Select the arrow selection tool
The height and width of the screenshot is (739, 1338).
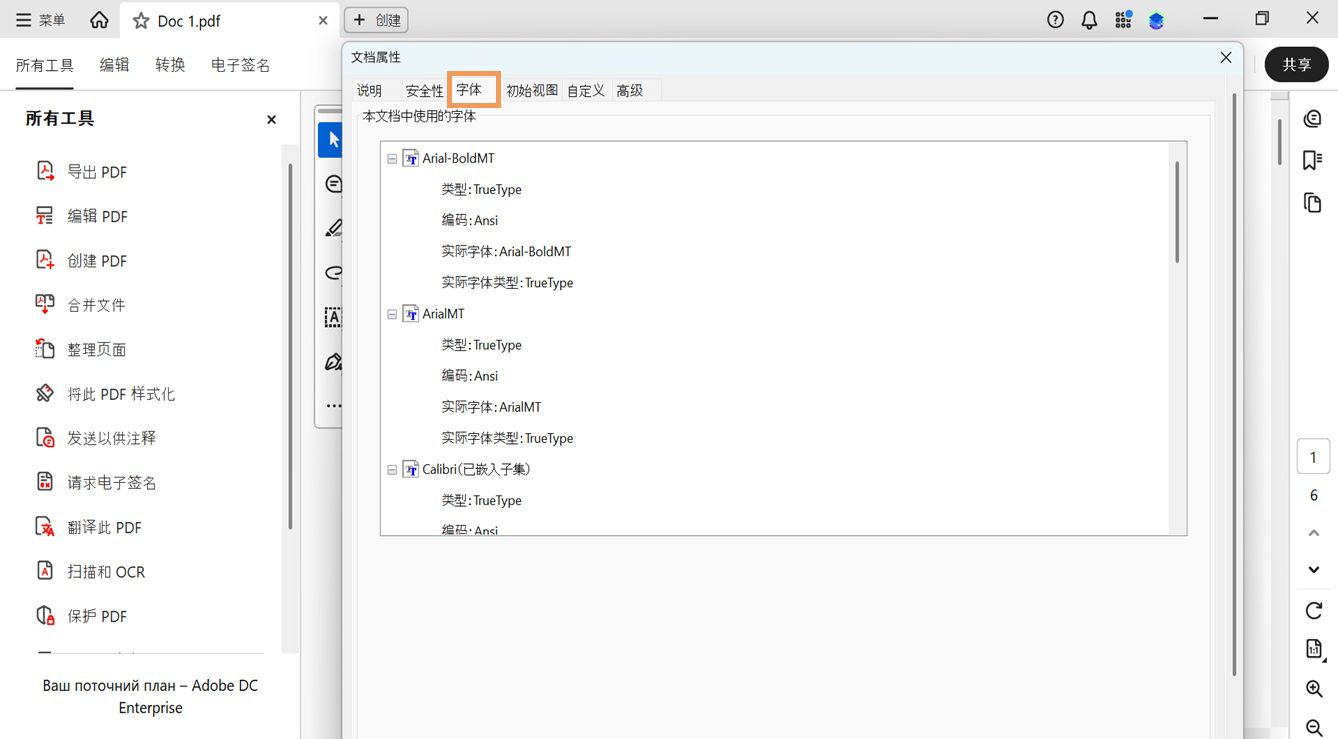click(330, 139)
